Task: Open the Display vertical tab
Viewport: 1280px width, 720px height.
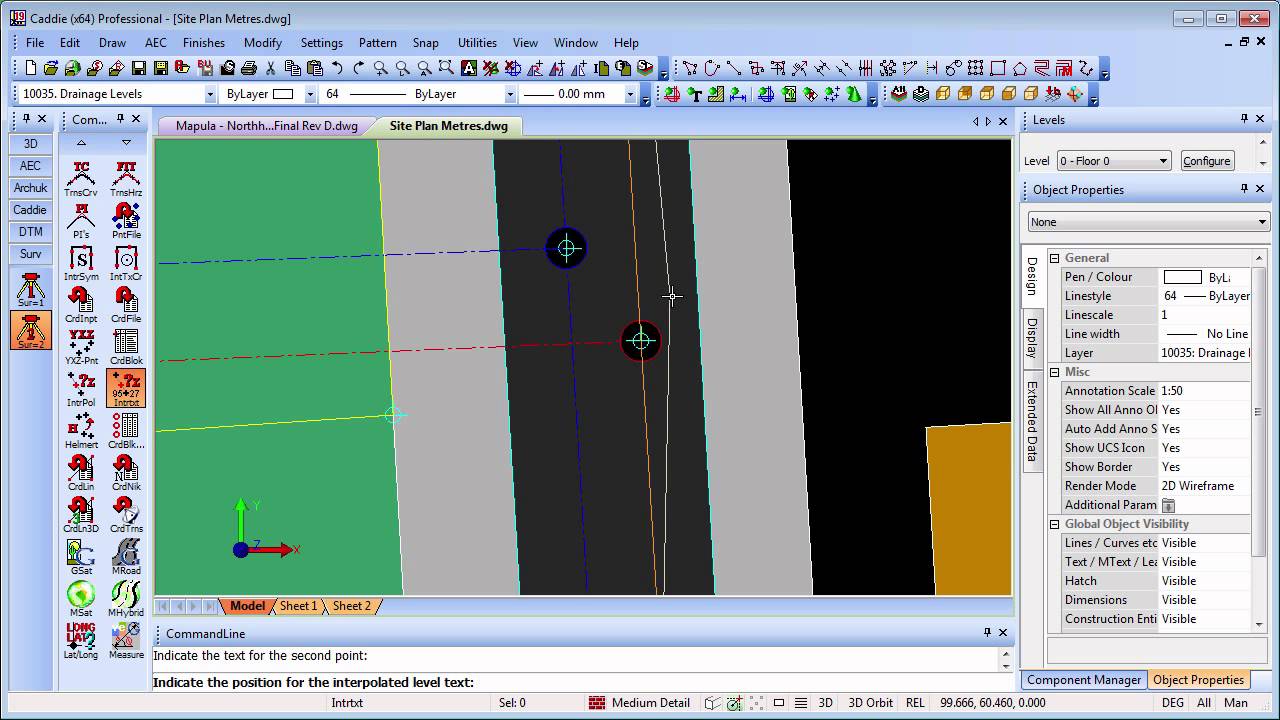Action: pos(1032,339)
